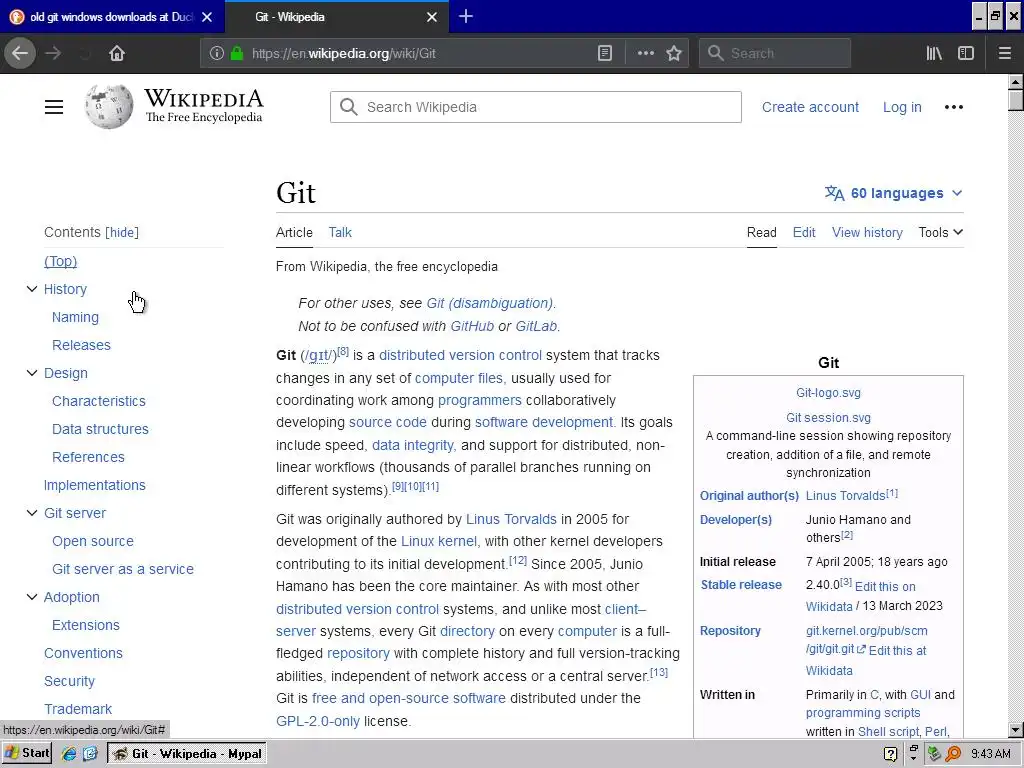Open the Git-logo.svg infobox link
Image resolution: width=1024 pixels, height=768 pixels.
pyautogui.click(x=828, y=392)
